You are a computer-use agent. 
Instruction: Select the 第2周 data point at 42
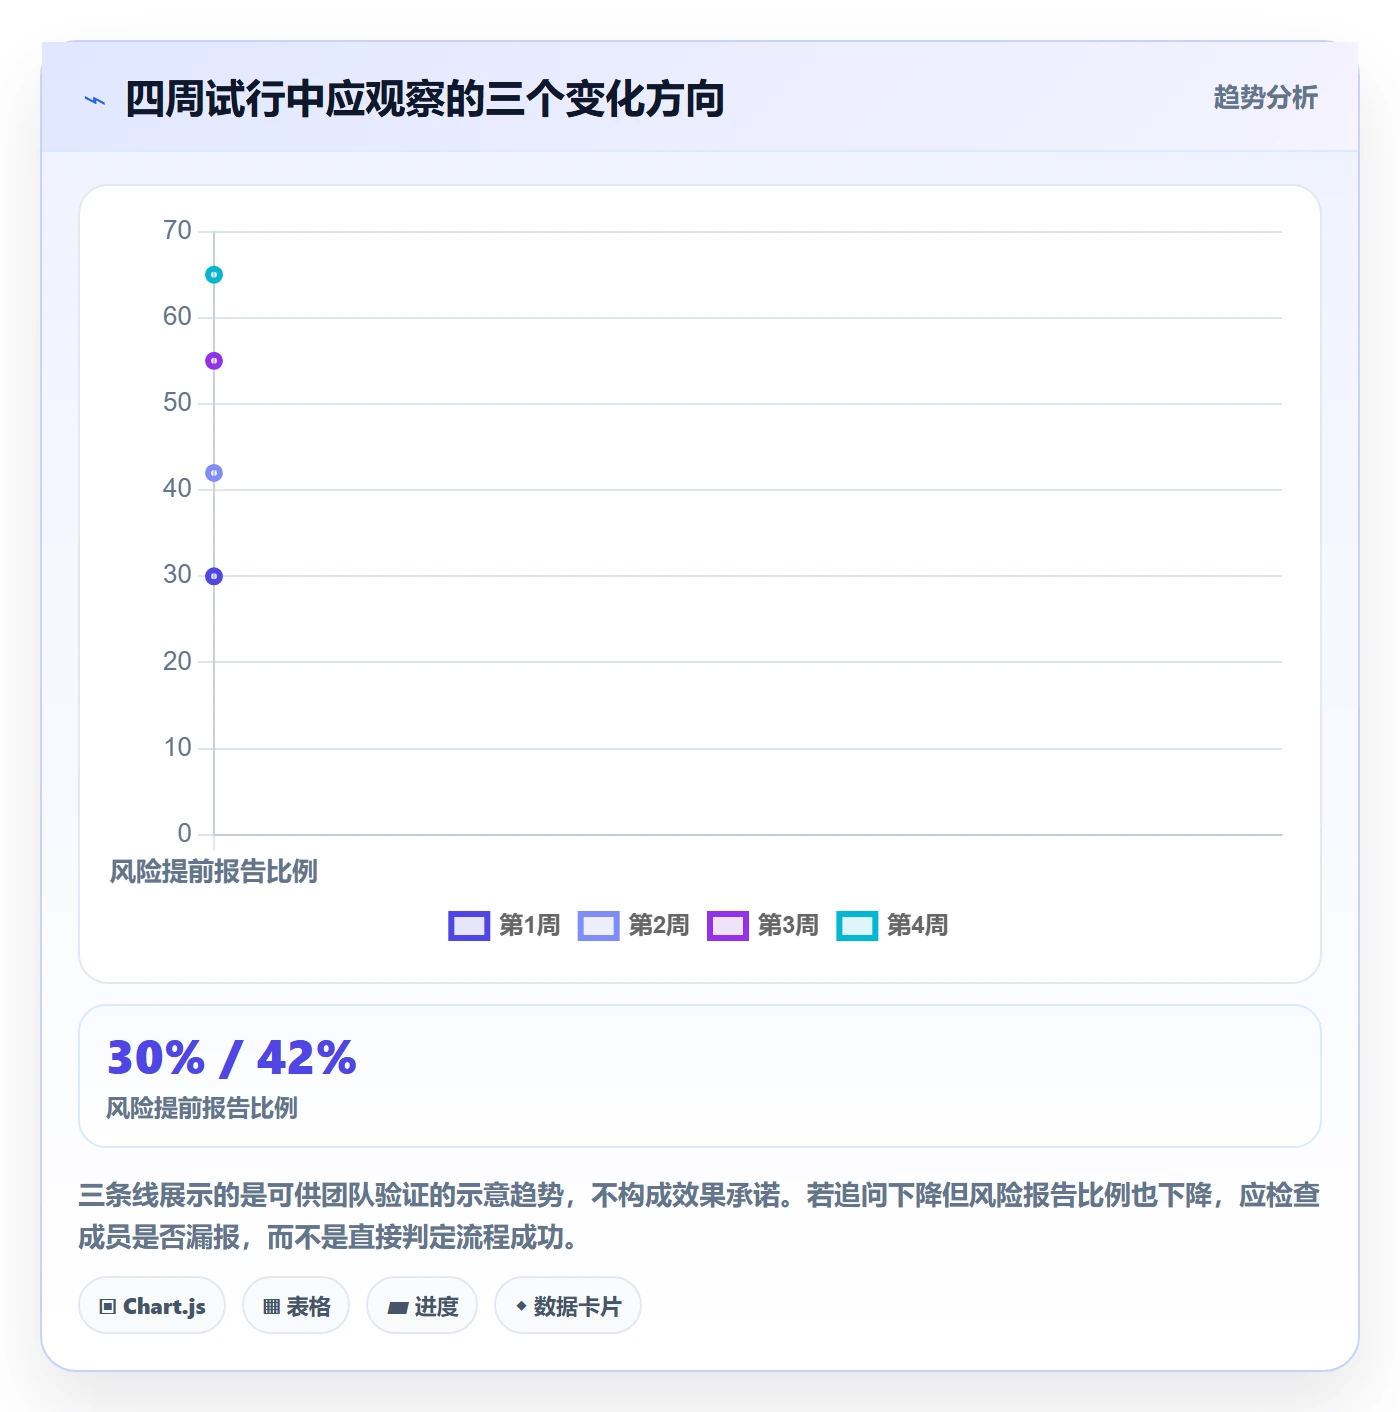214,473
